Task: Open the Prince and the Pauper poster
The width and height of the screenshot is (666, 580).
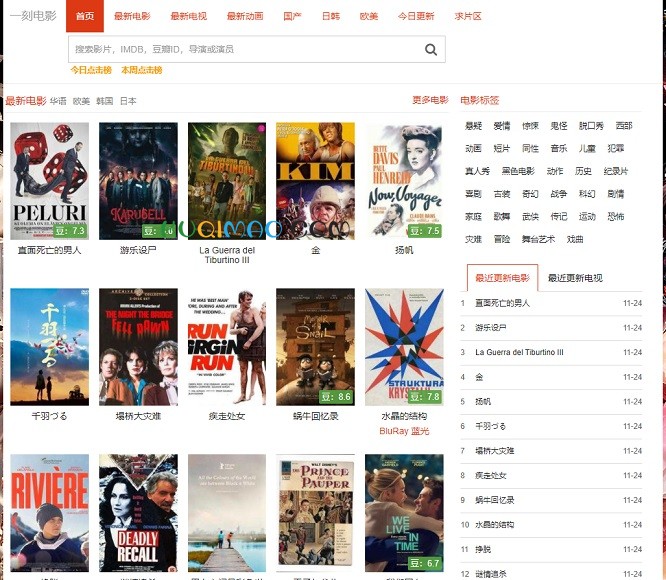Action: pyautogui.click(x=316, y=513)
